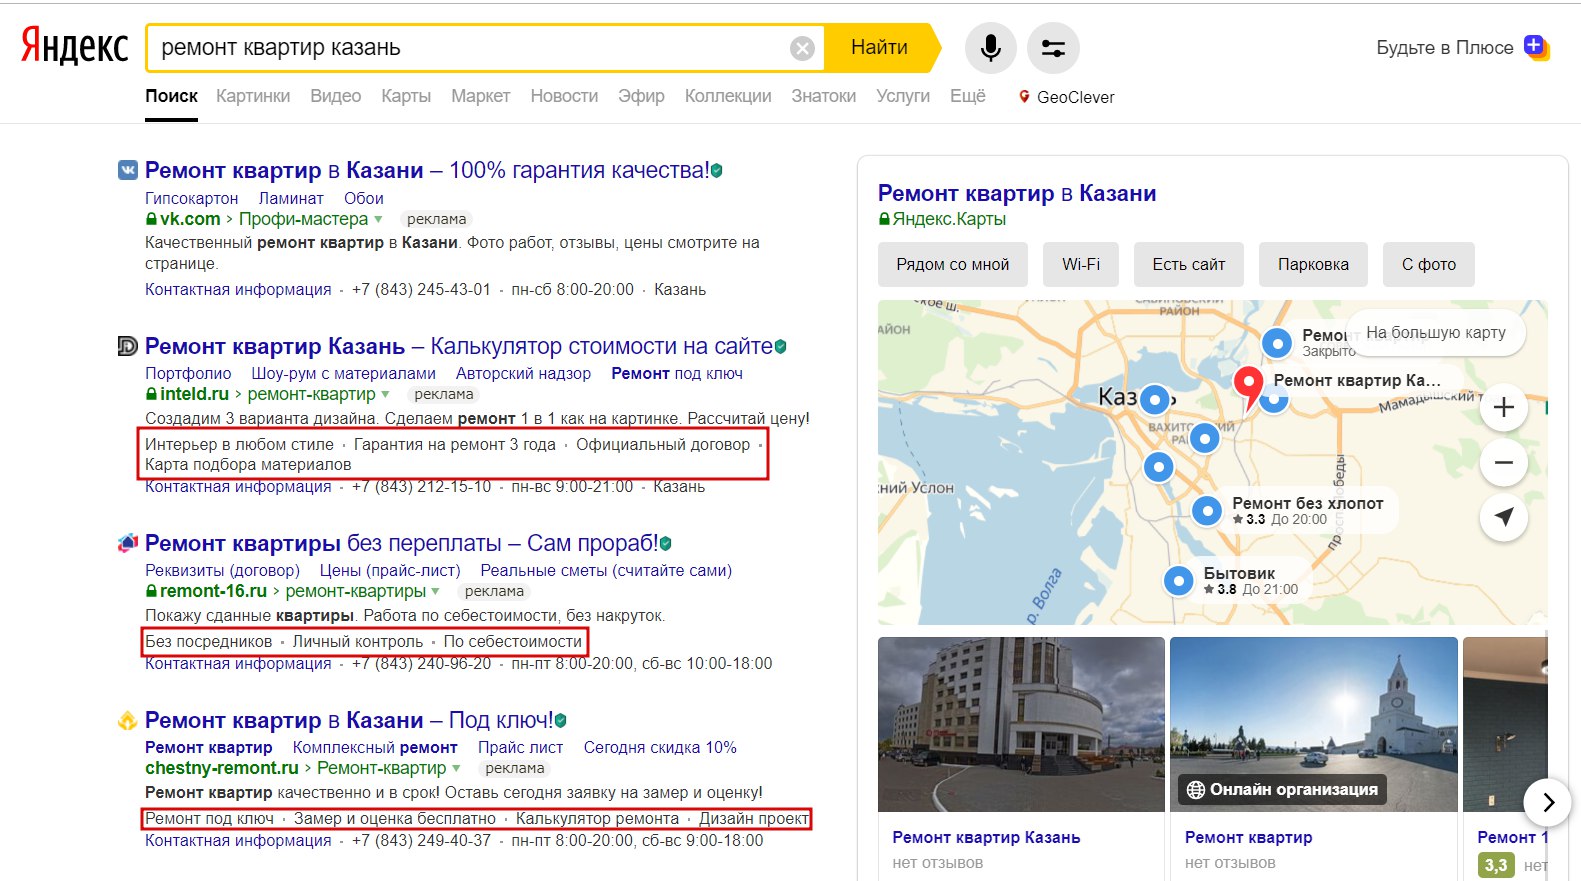Click the 'Будьте в Плюсе' link
This screenshot has height=881, width=1581.
click(1445, 47)
